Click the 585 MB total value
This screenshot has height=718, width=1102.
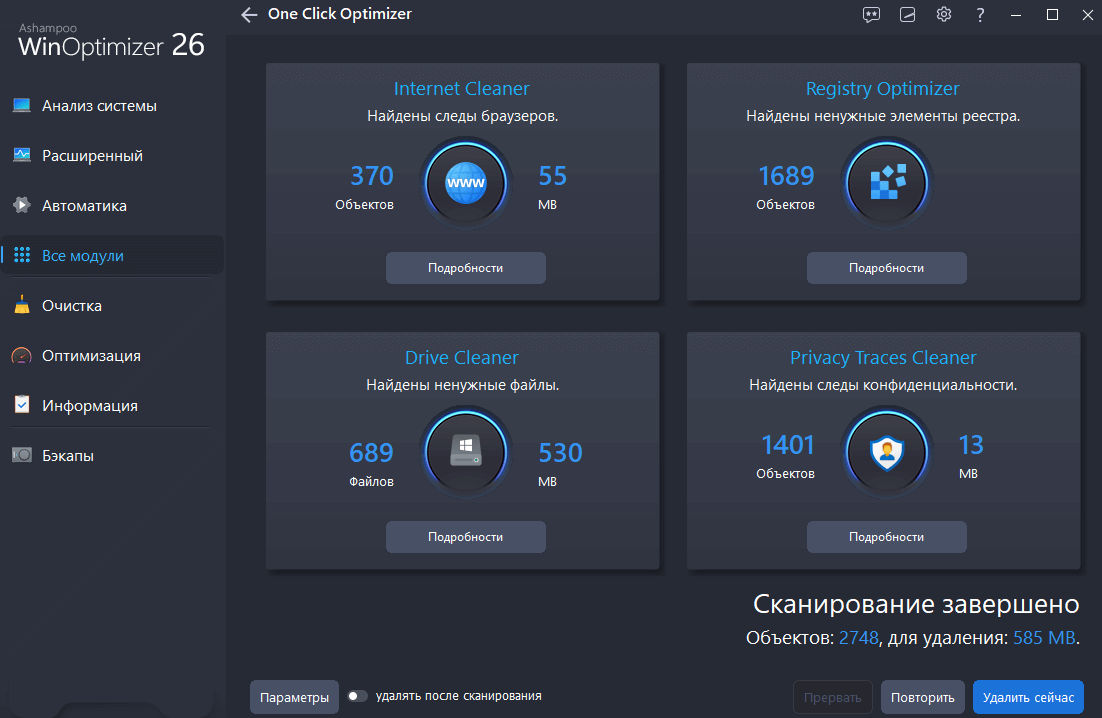pyautogui.click(x=1044, y=638)
